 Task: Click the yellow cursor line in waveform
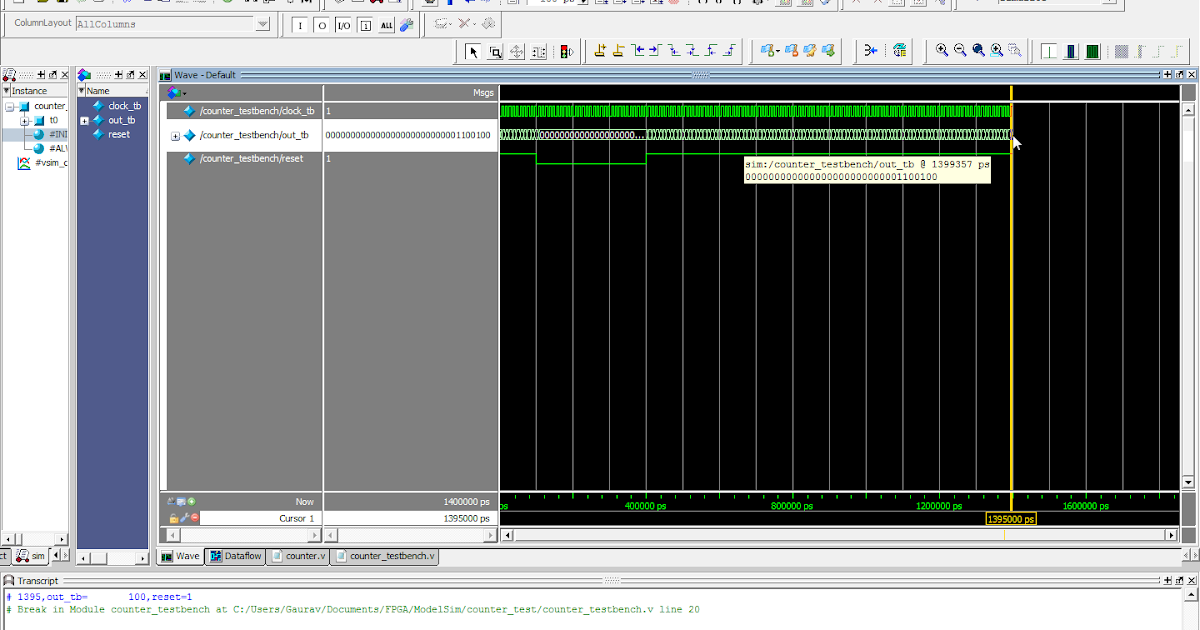tap(1011, 300)
